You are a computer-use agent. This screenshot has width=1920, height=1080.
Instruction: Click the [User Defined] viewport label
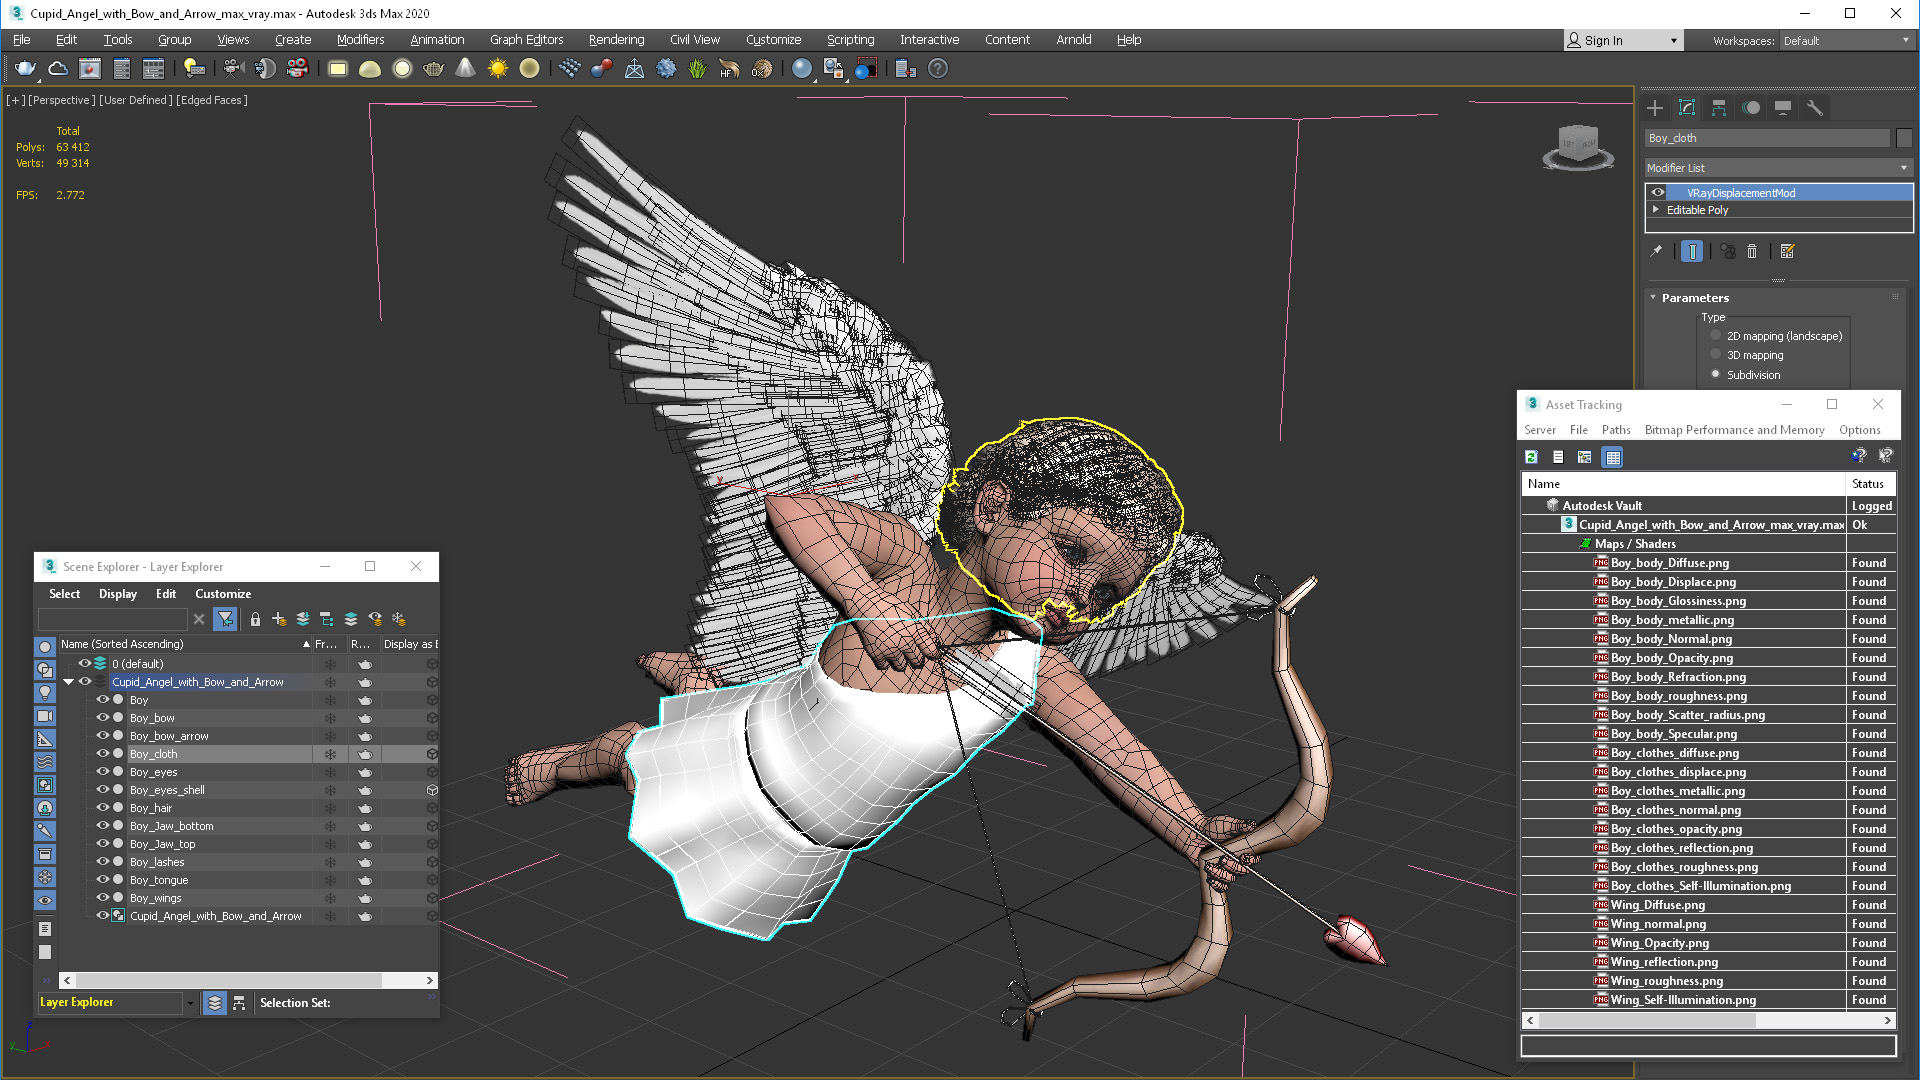click(x=136, y=100)
